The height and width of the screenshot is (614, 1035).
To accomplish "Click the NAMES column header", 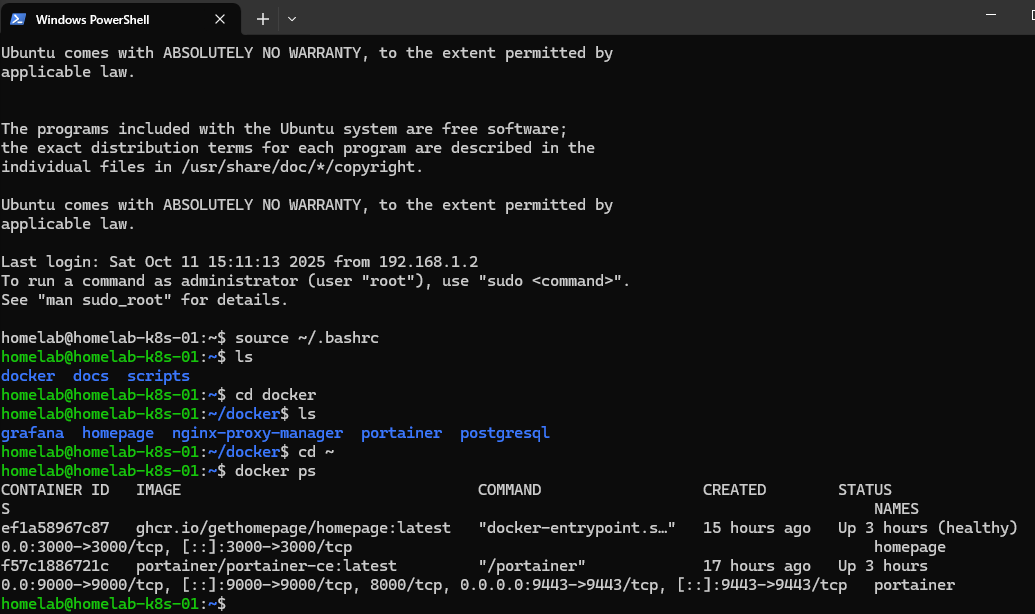I will coord(896,509).
